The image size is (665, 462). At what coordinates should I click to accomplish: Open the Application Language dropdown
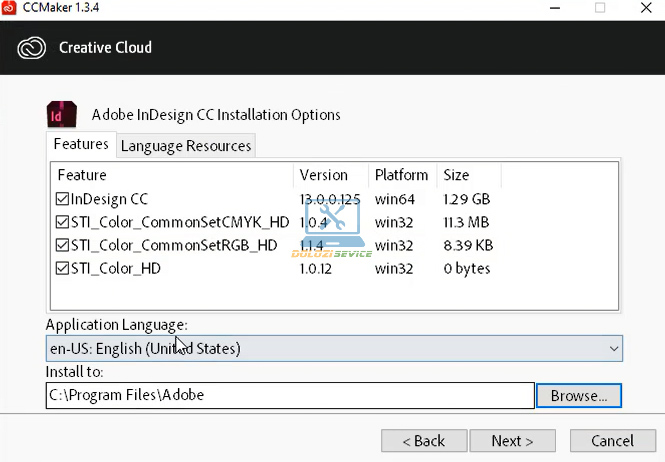(x=334, y=348)
